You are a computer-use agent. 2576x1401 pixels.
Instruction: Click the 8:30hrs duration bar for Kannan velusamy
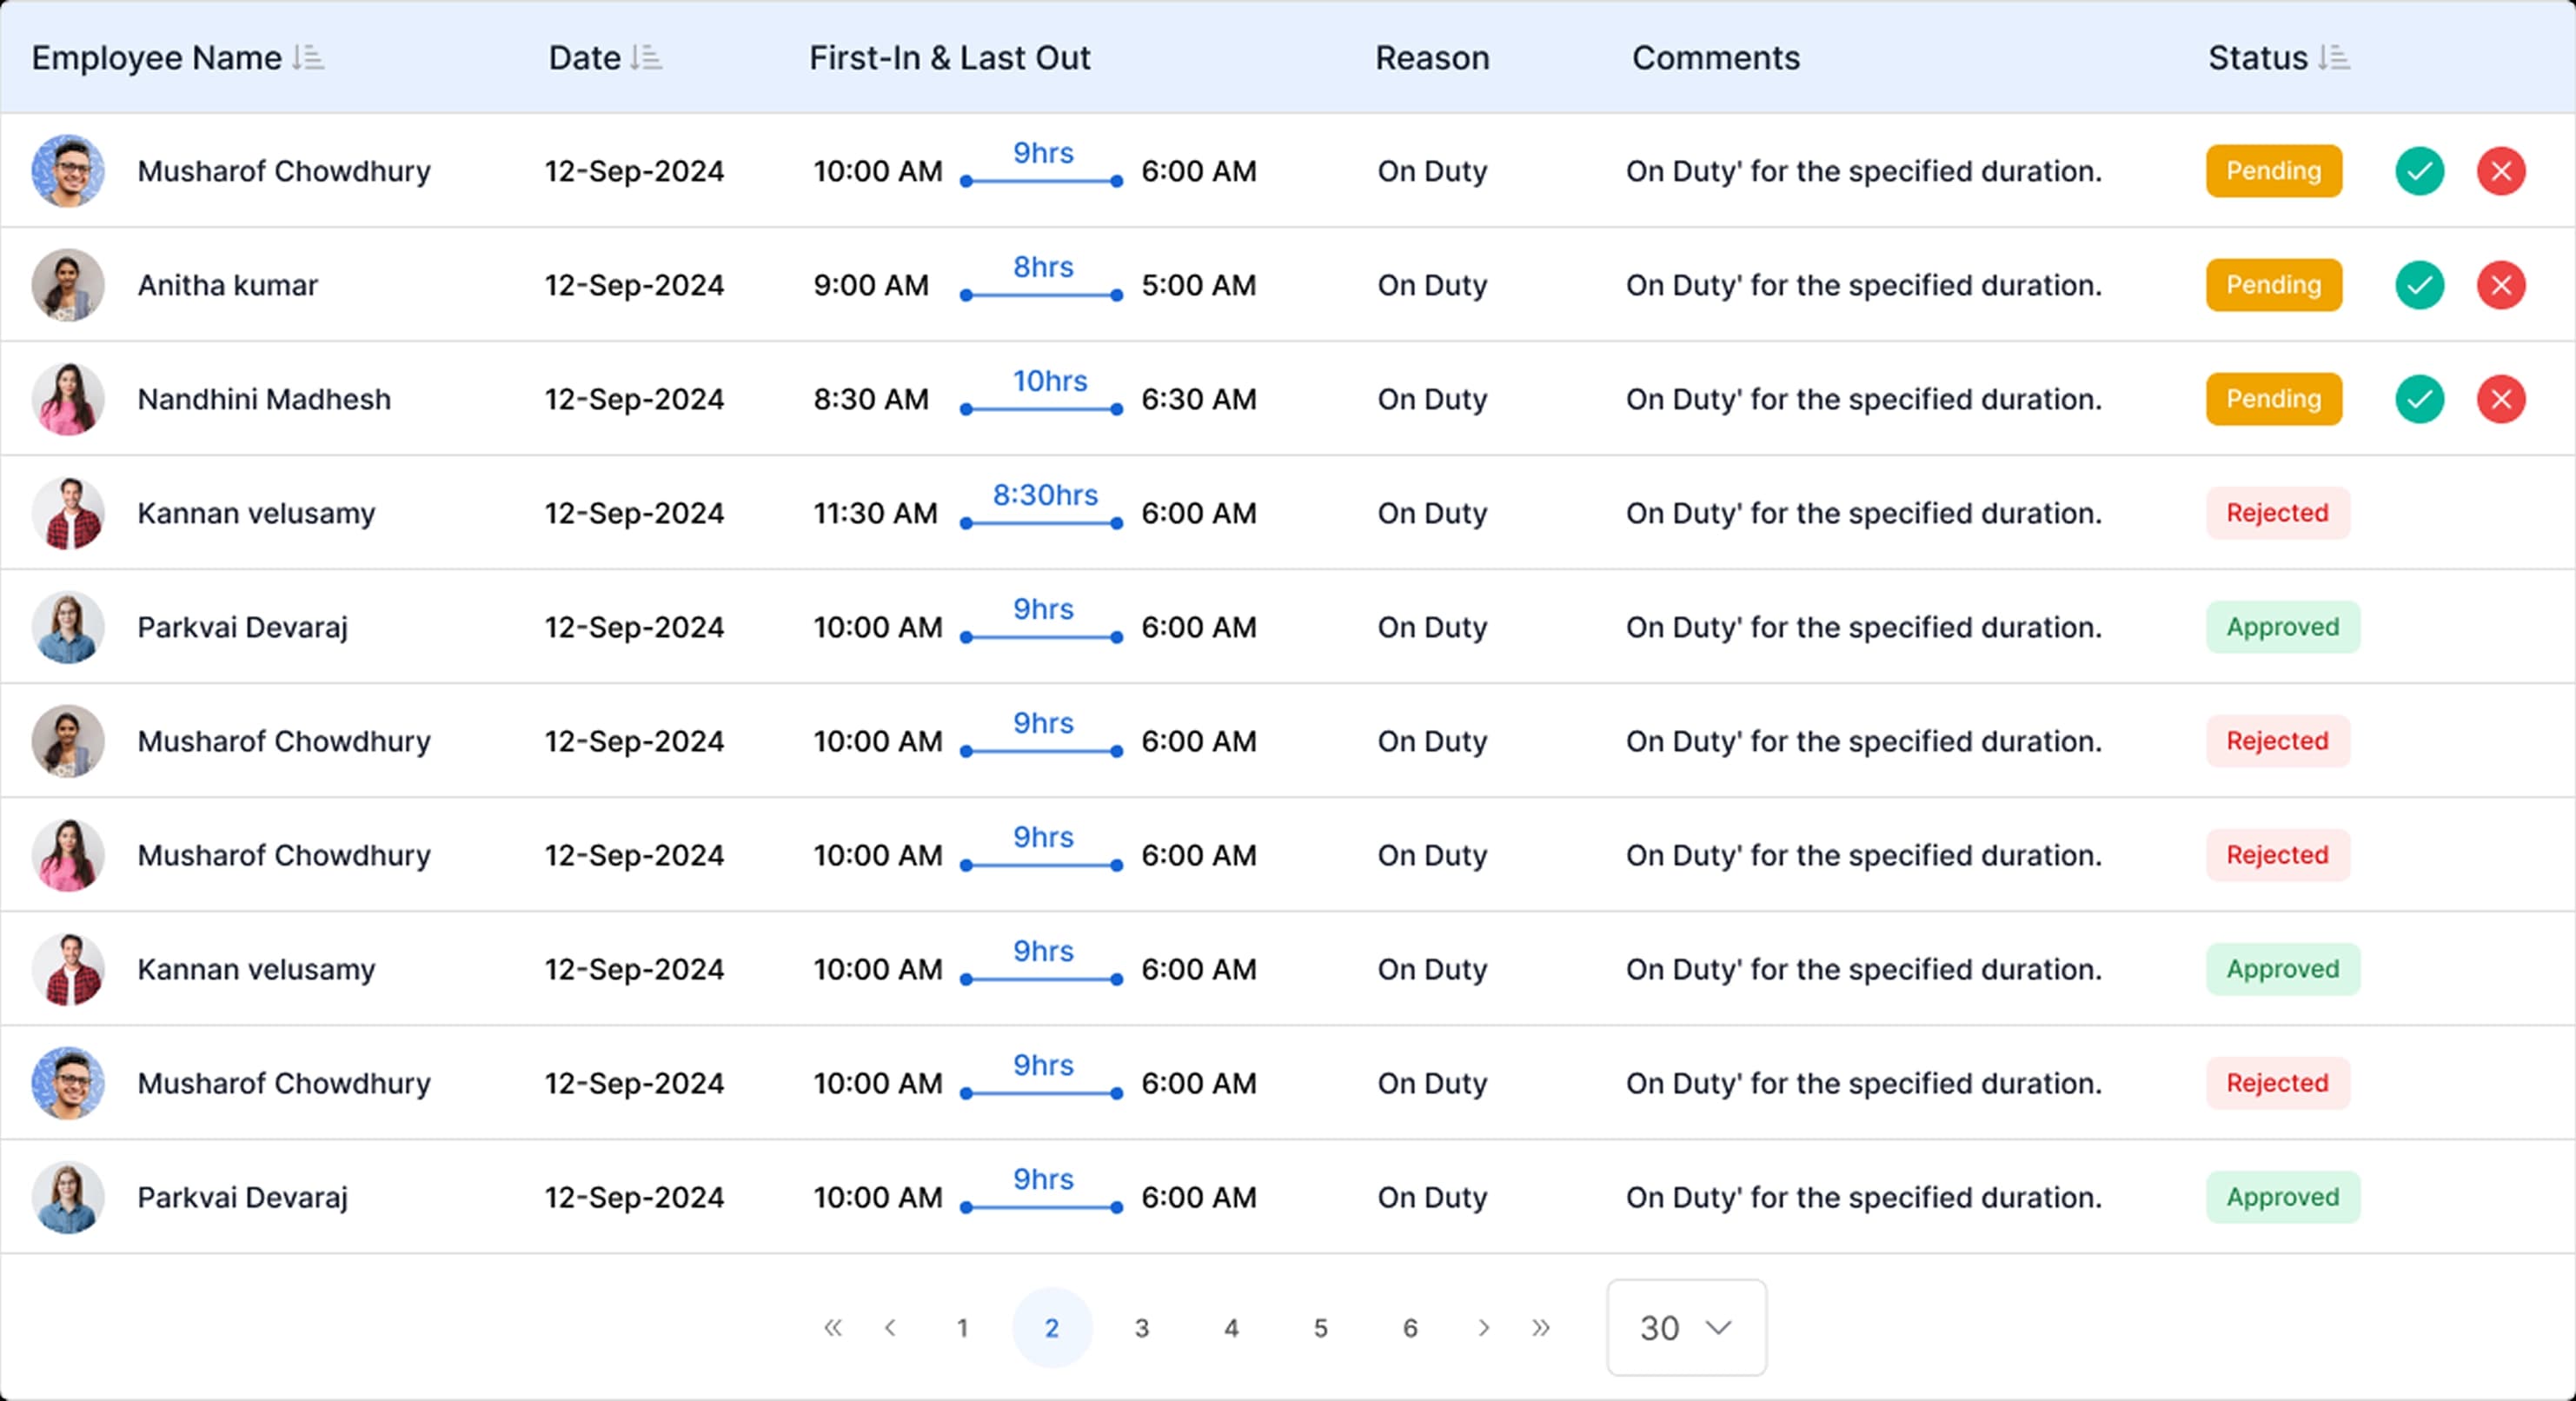[x=1041, y=521]
